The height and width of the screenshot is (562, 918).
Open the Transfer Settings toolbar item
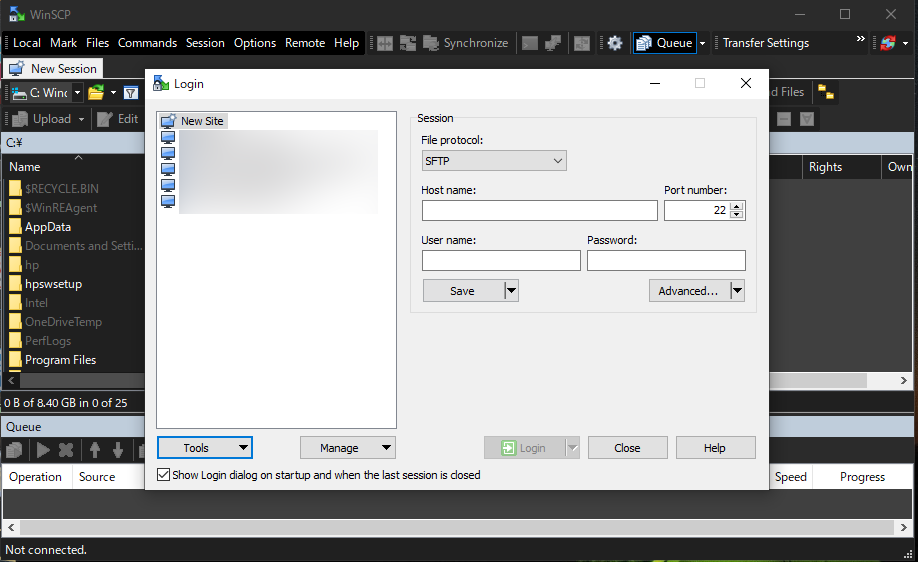tap(766, 43)
